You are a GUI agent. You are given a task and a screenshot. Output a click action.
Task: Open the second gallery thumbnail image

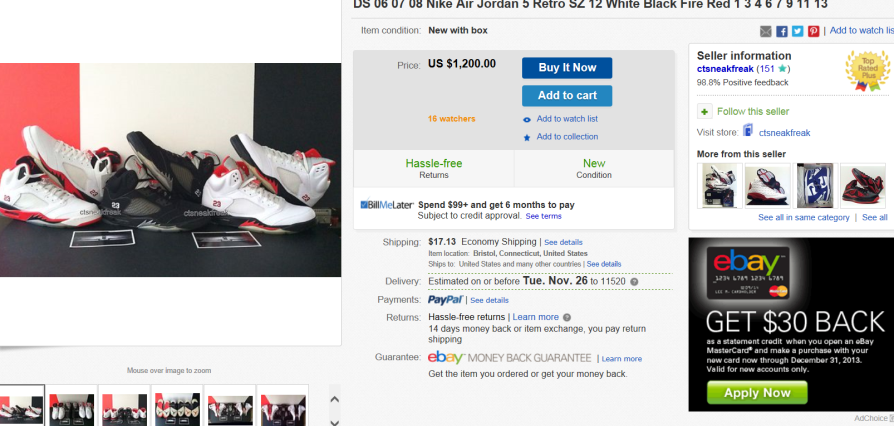pos(73,406)
